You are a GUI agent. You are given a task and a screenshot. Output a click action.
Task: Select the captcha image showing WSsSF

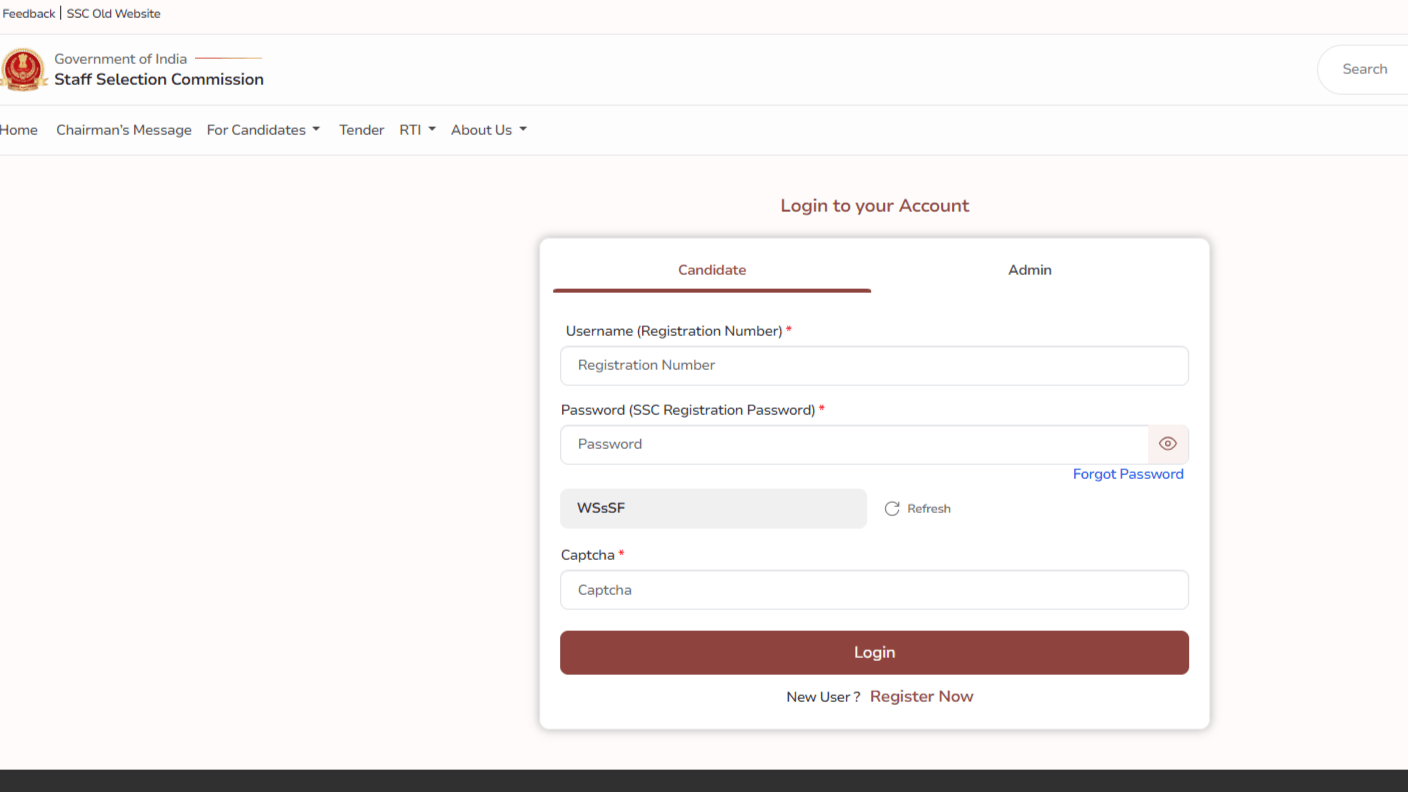tap(712, 508)
